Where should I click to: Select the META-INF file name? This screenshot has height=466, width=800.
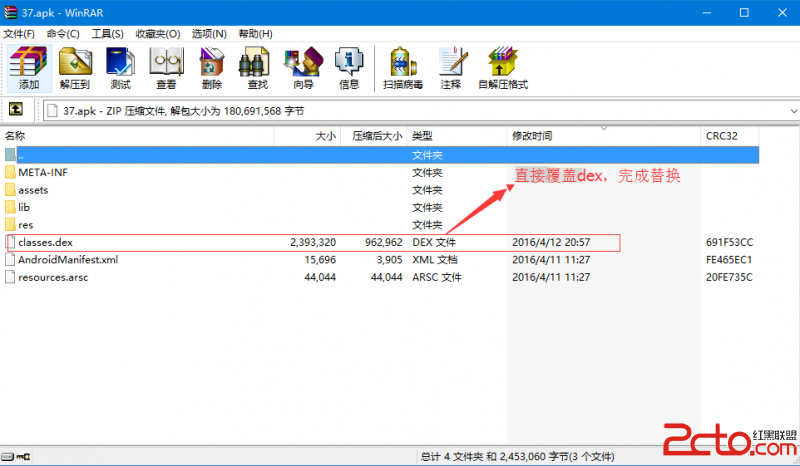point(43,173)
